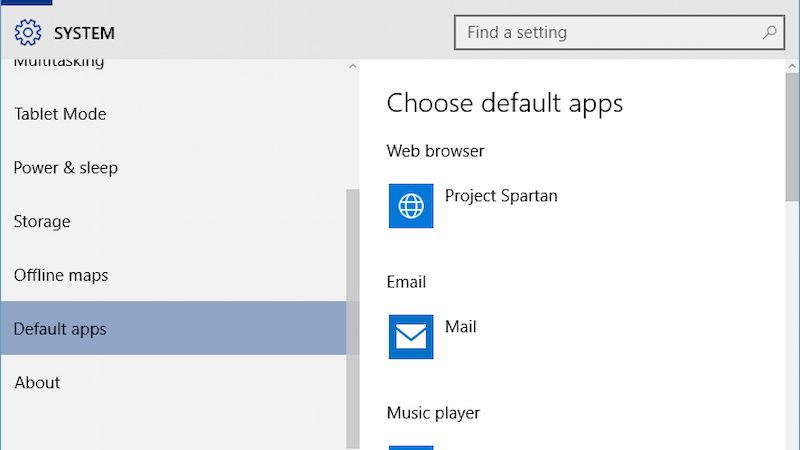Open the Mail envelope icon
Viewport: 800px width, 450px height.
click(411, 337)
